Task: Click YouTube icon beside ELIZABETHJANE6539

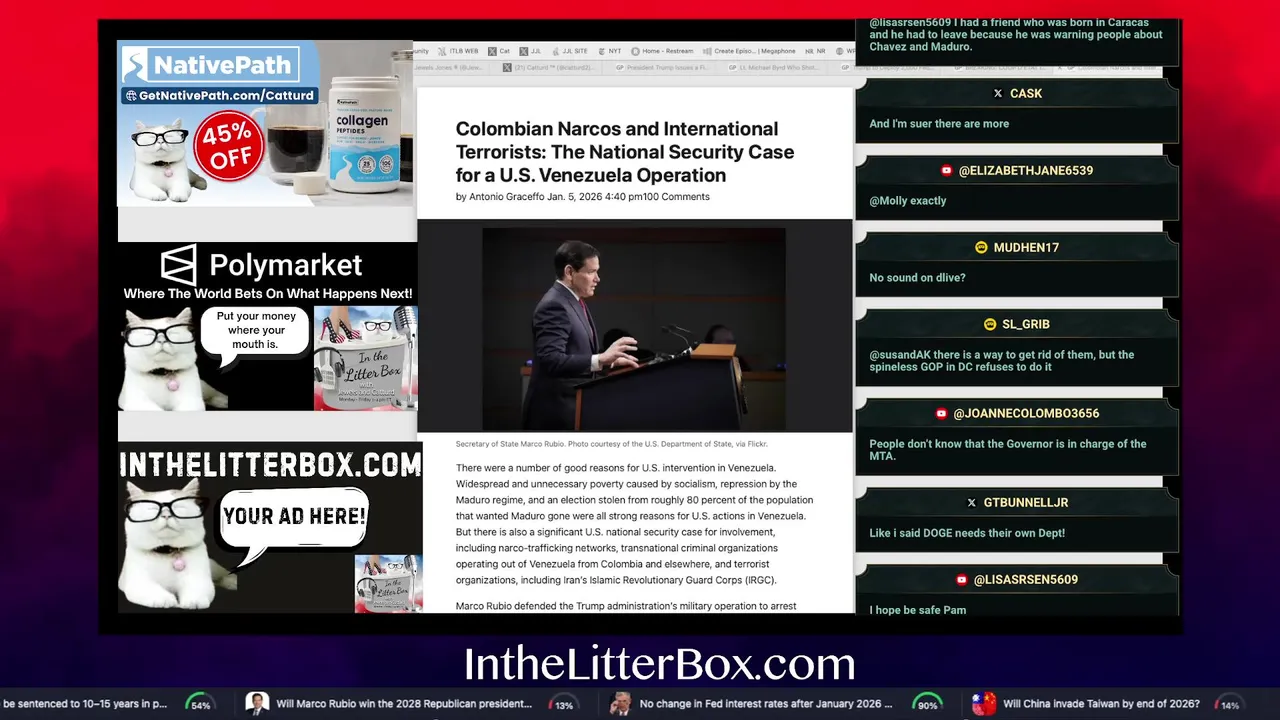Action: [x=946, y=171]
